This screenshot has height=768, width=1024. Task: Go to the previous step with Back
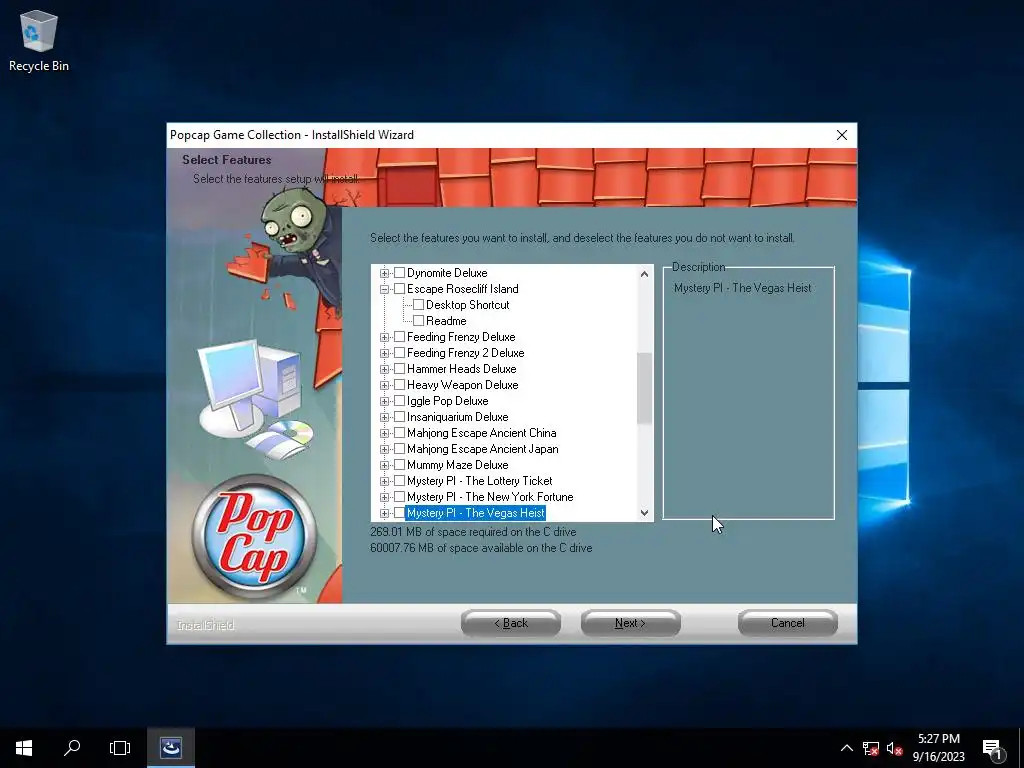tap(511, 623)
